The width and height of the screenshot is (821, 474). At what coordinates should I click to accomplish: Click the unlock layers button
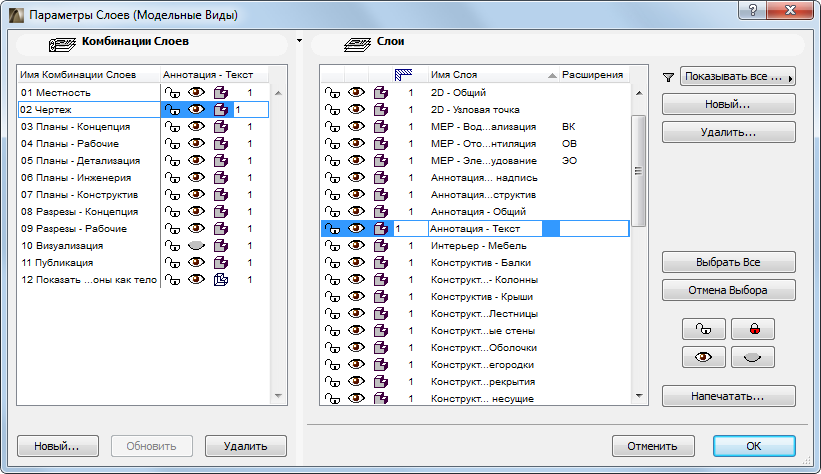(703, 329)
